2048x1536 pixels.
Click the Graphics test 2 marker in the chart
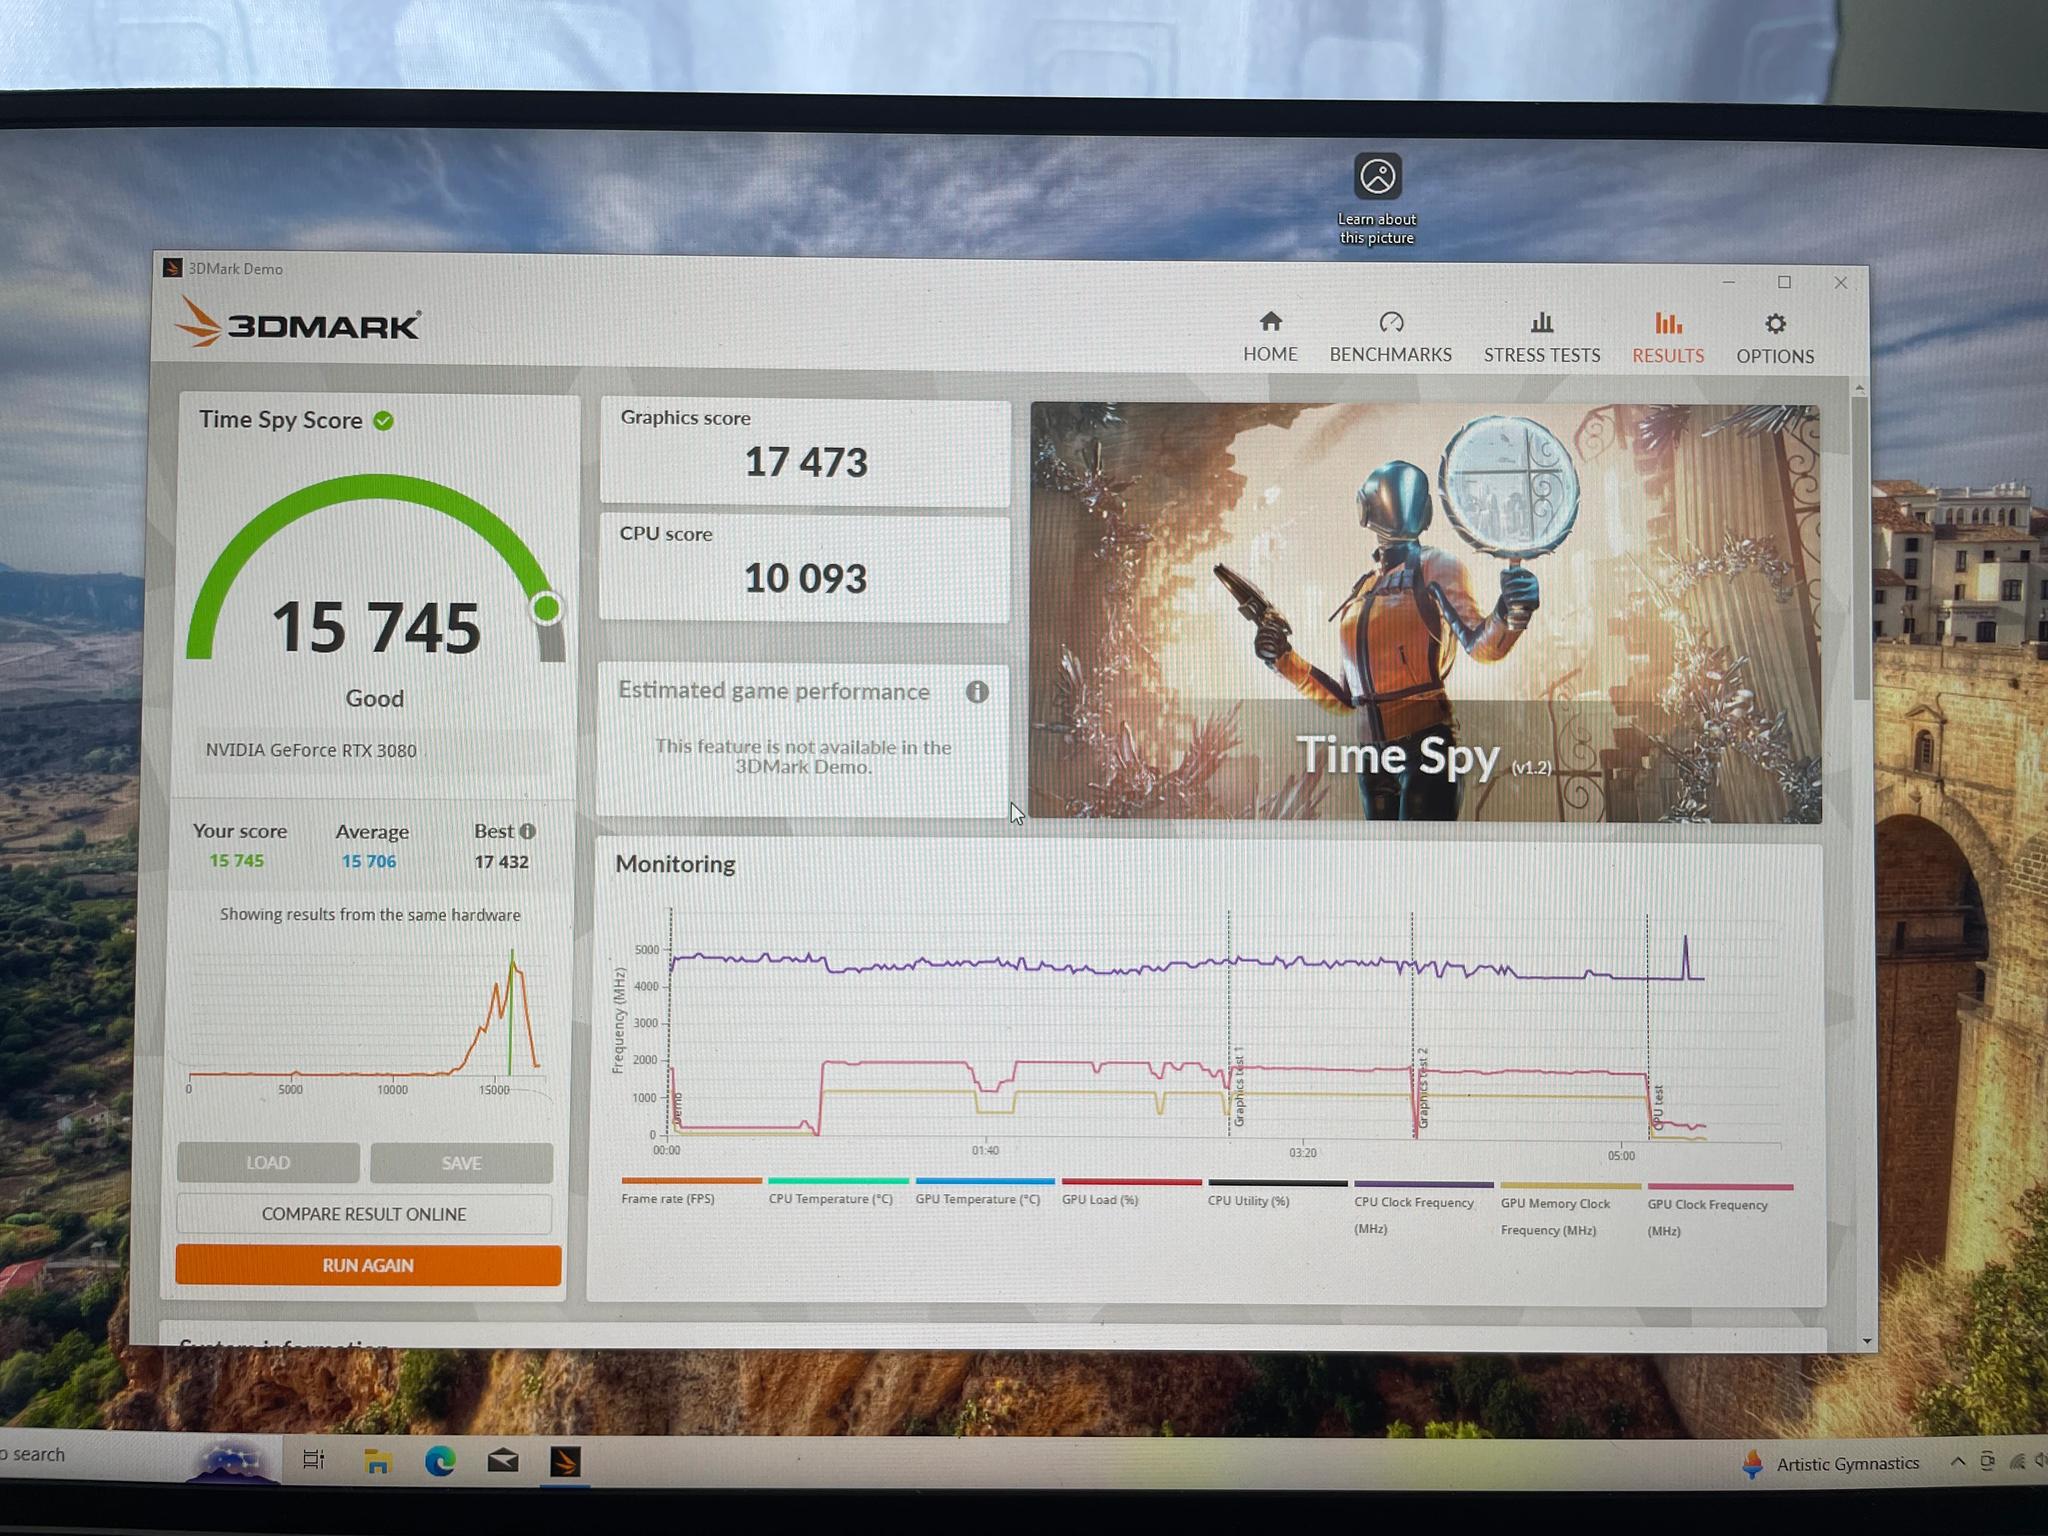(x=1422, y=1088)
